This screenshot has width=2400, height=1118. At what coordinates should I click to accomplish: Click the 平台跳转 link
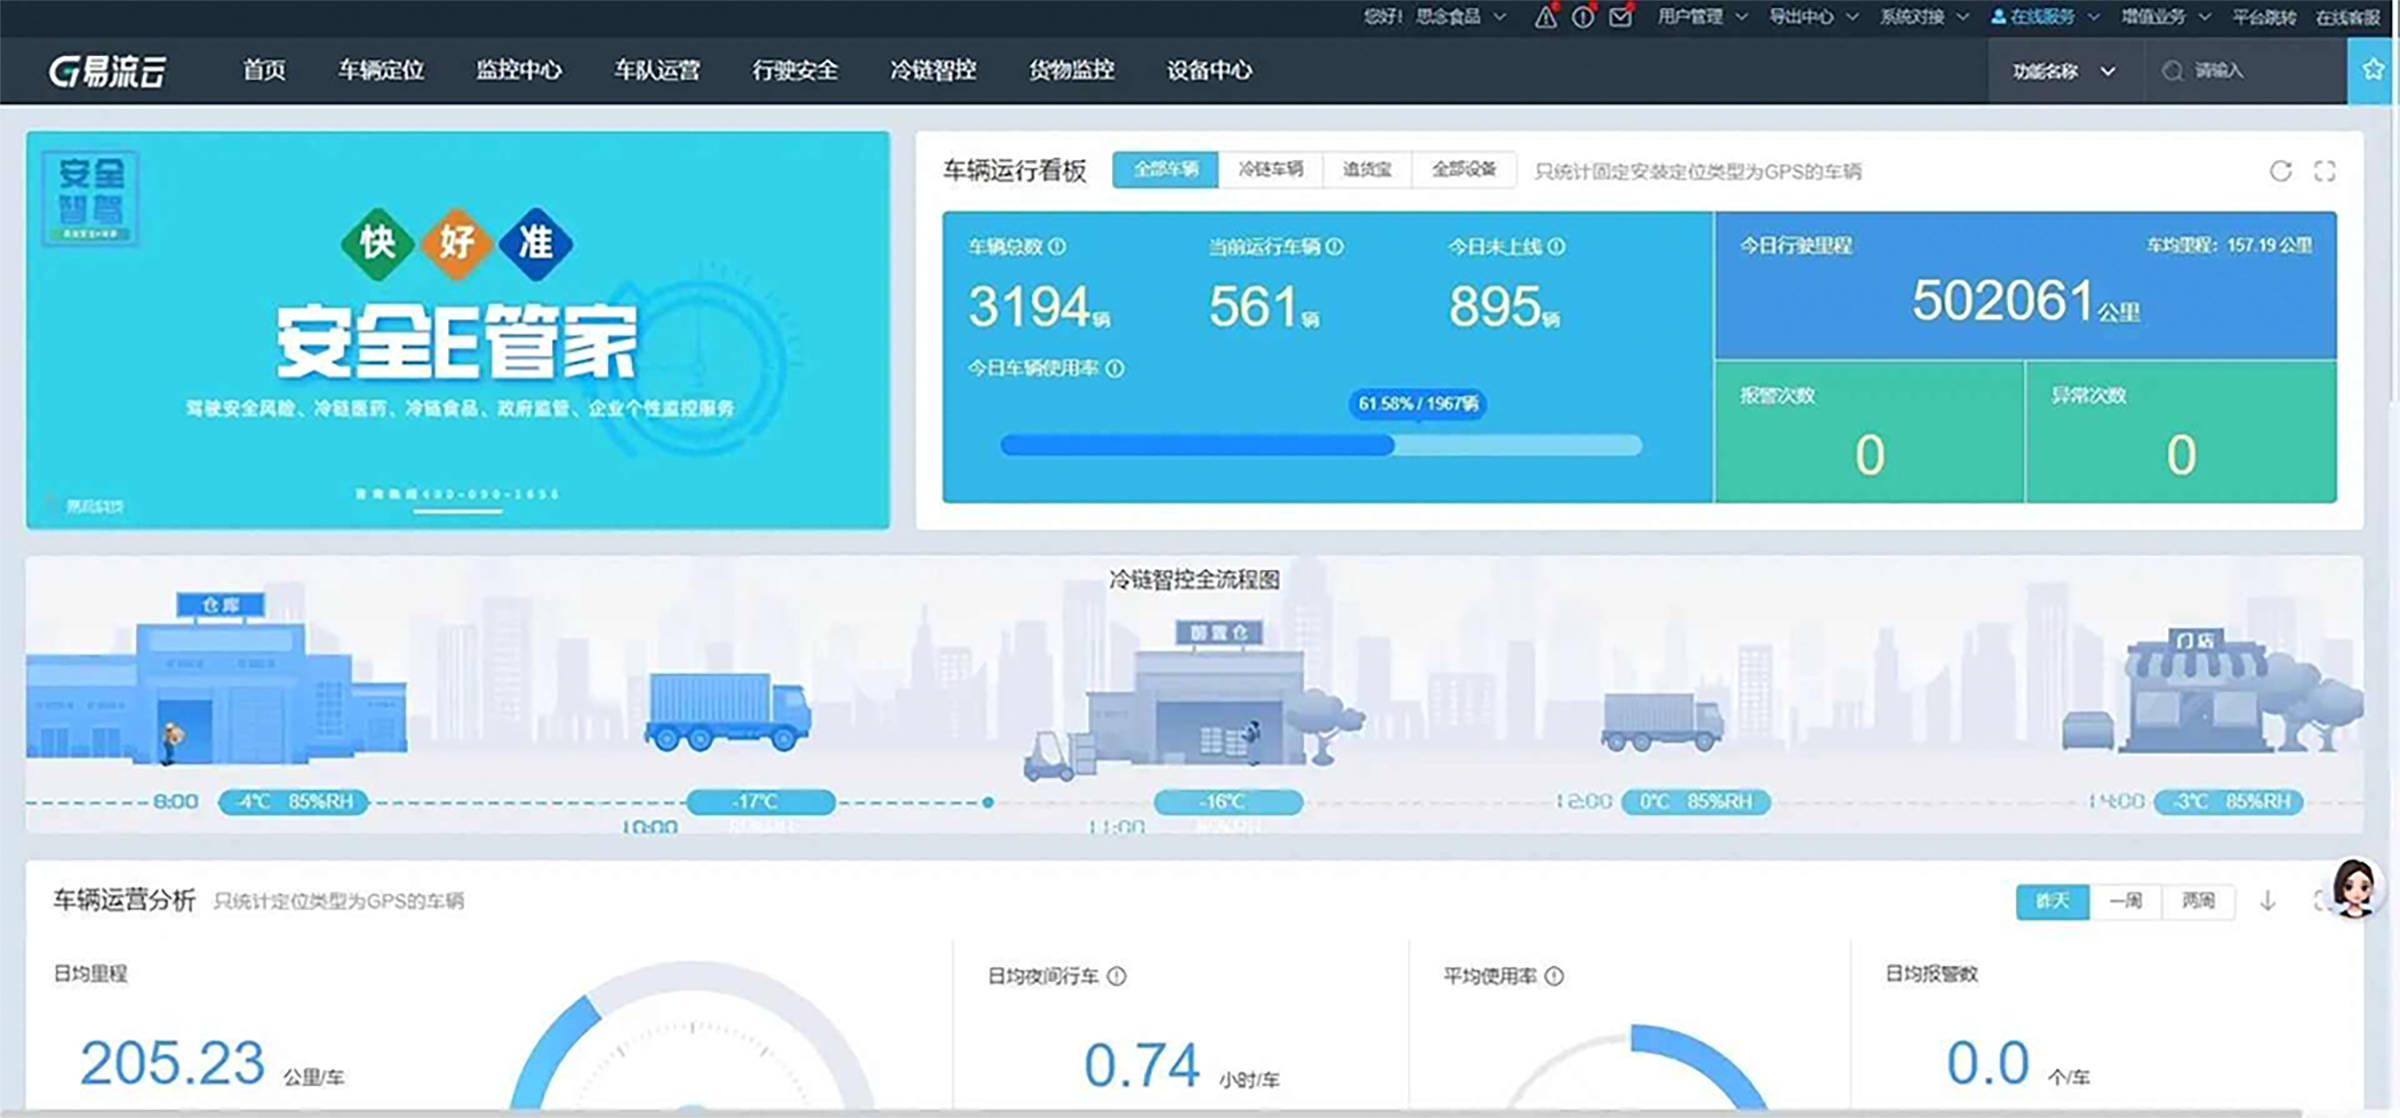coord(2264,17)
